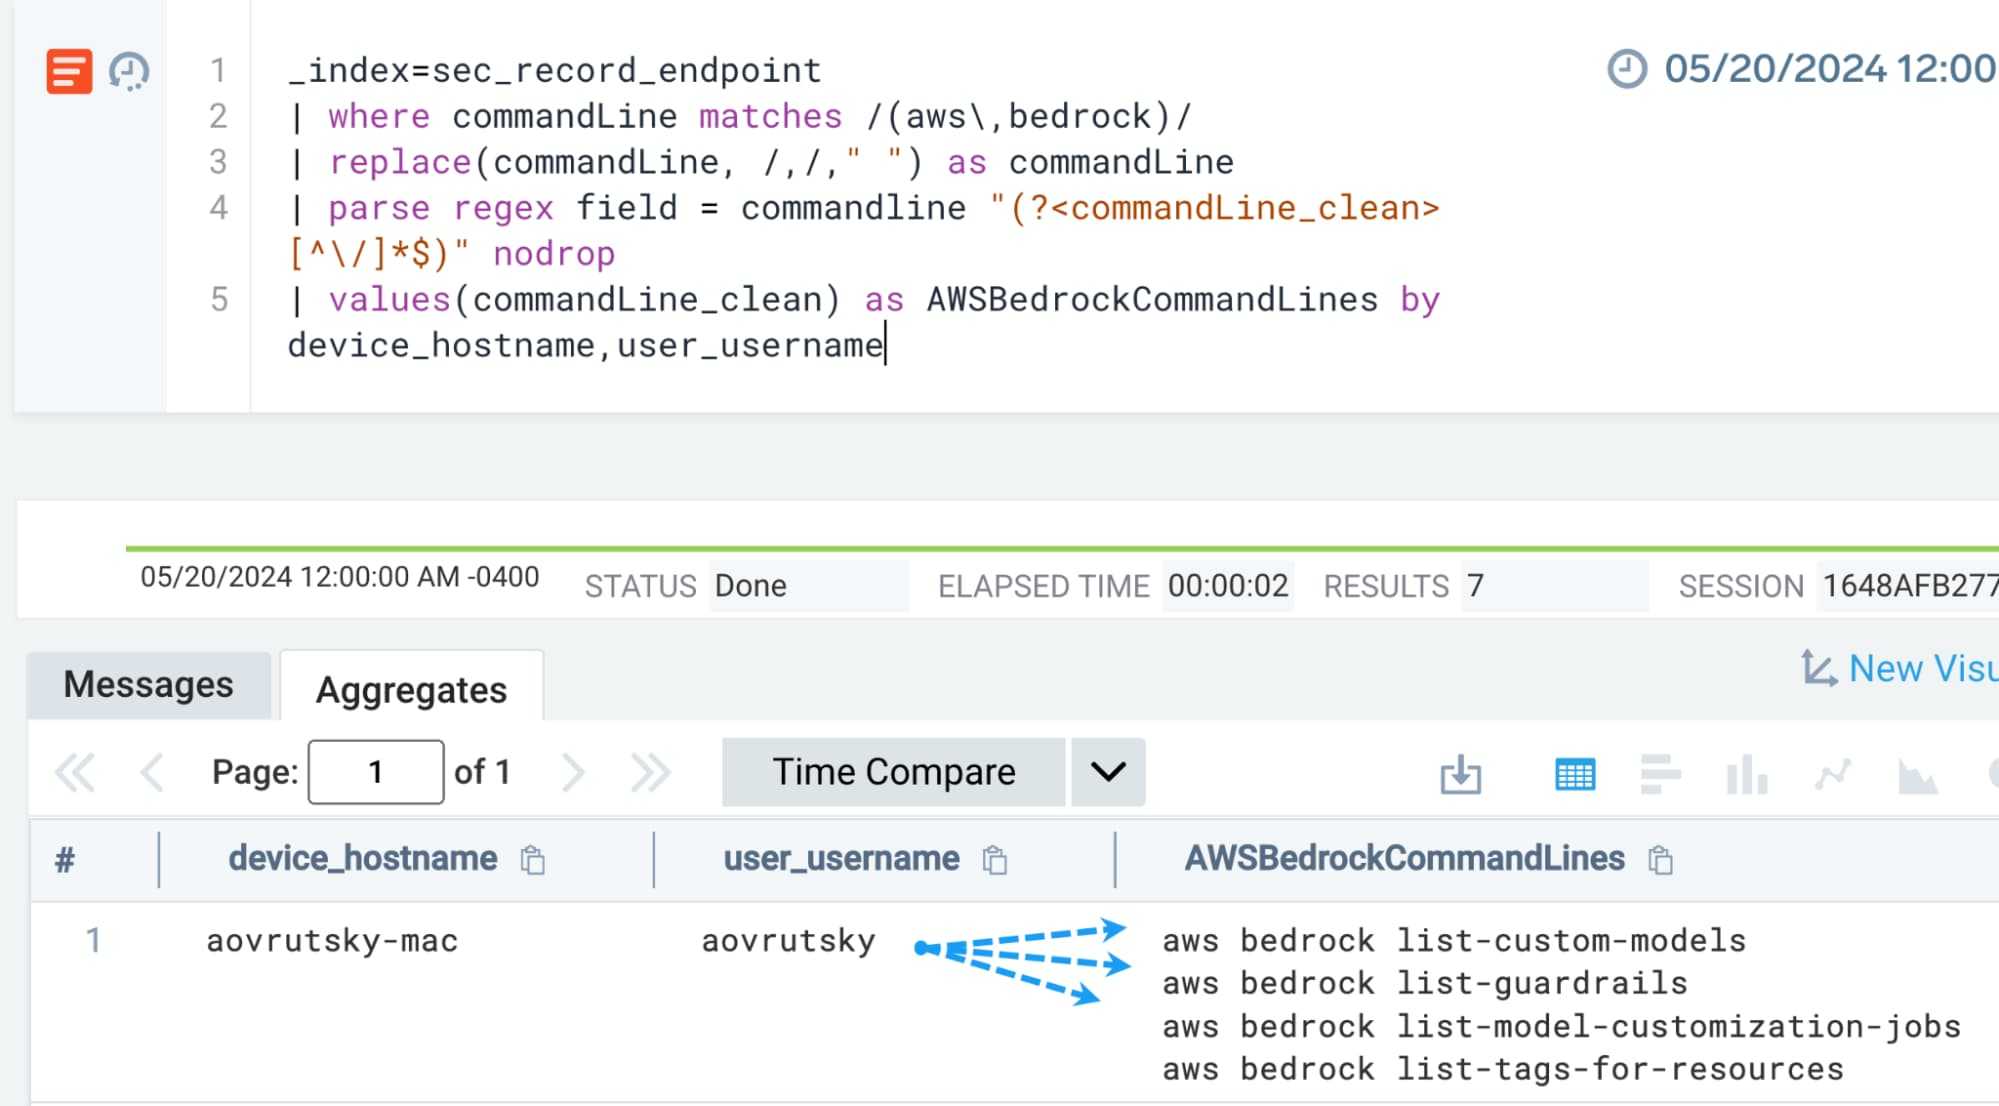Copy the device_hostname column values
Image resolution: width=1999 pixels, height=1106 pixels.
[x=533, y=860]
